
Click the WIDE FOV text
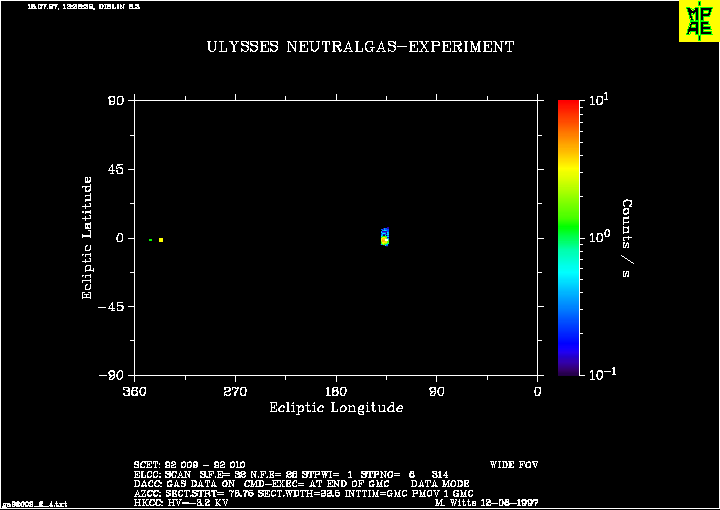tap(514, 465)
